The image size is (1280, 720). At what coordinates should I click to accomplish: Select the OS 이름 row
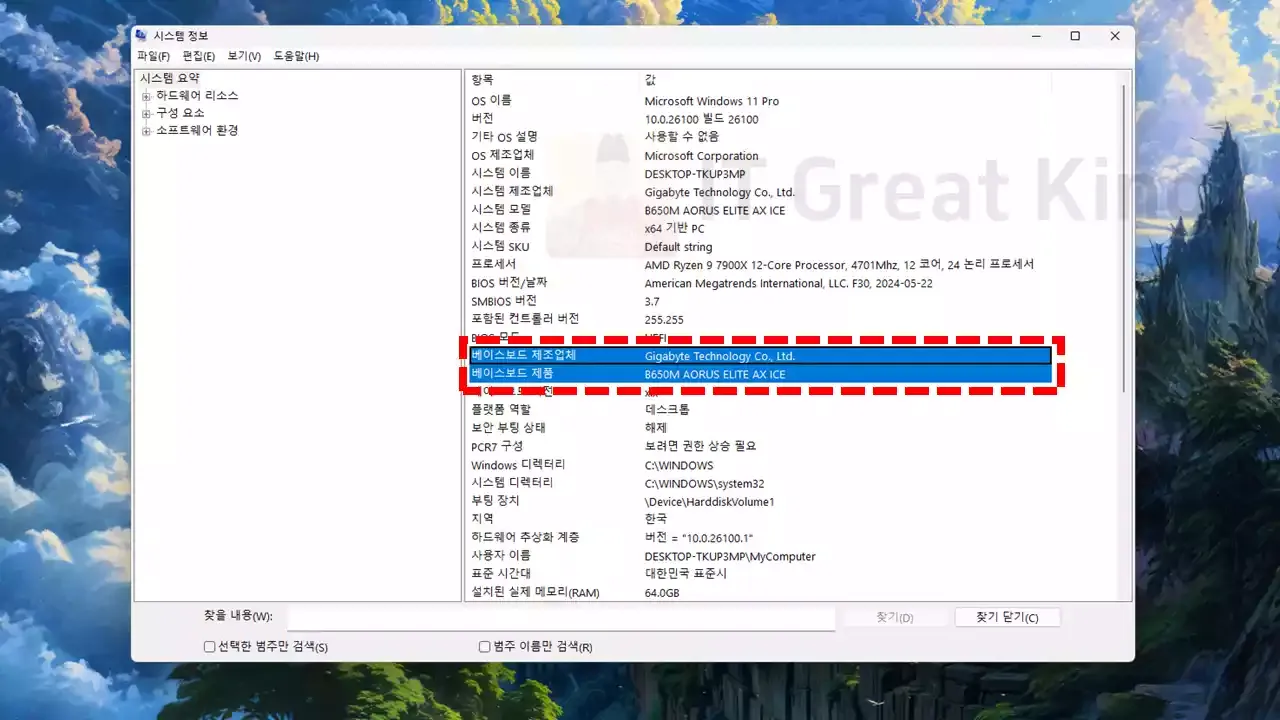(x=760, y=101)
